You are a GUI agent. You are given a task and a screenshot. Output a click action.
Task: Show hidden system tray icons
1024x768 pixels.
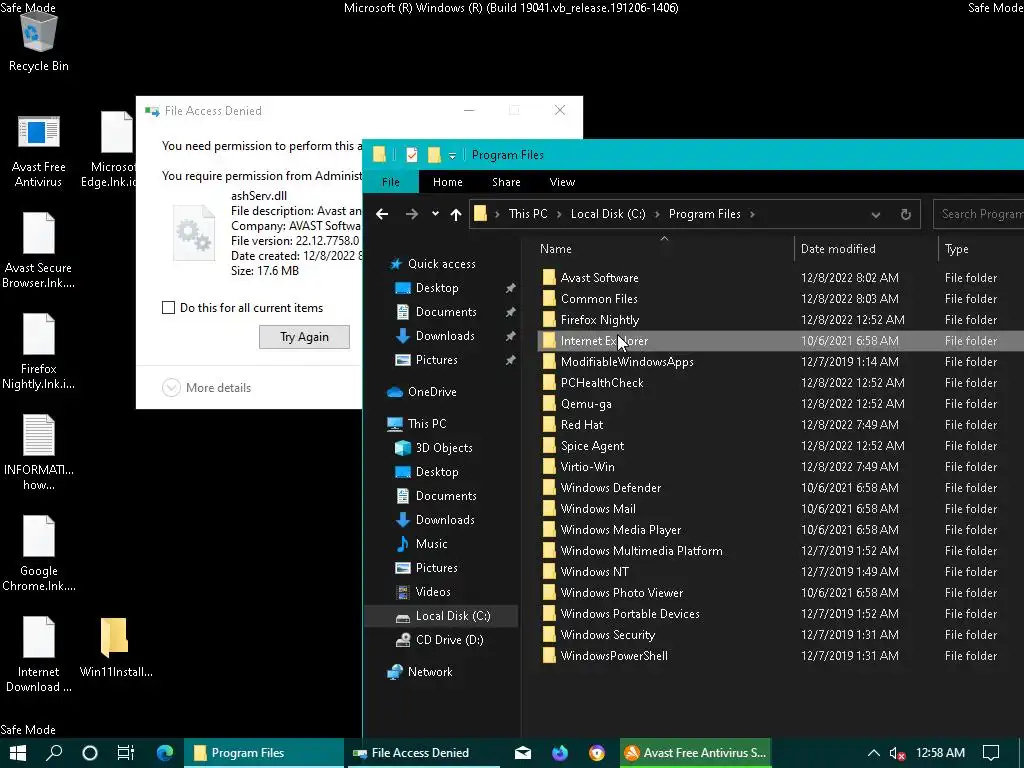[873, 753]
